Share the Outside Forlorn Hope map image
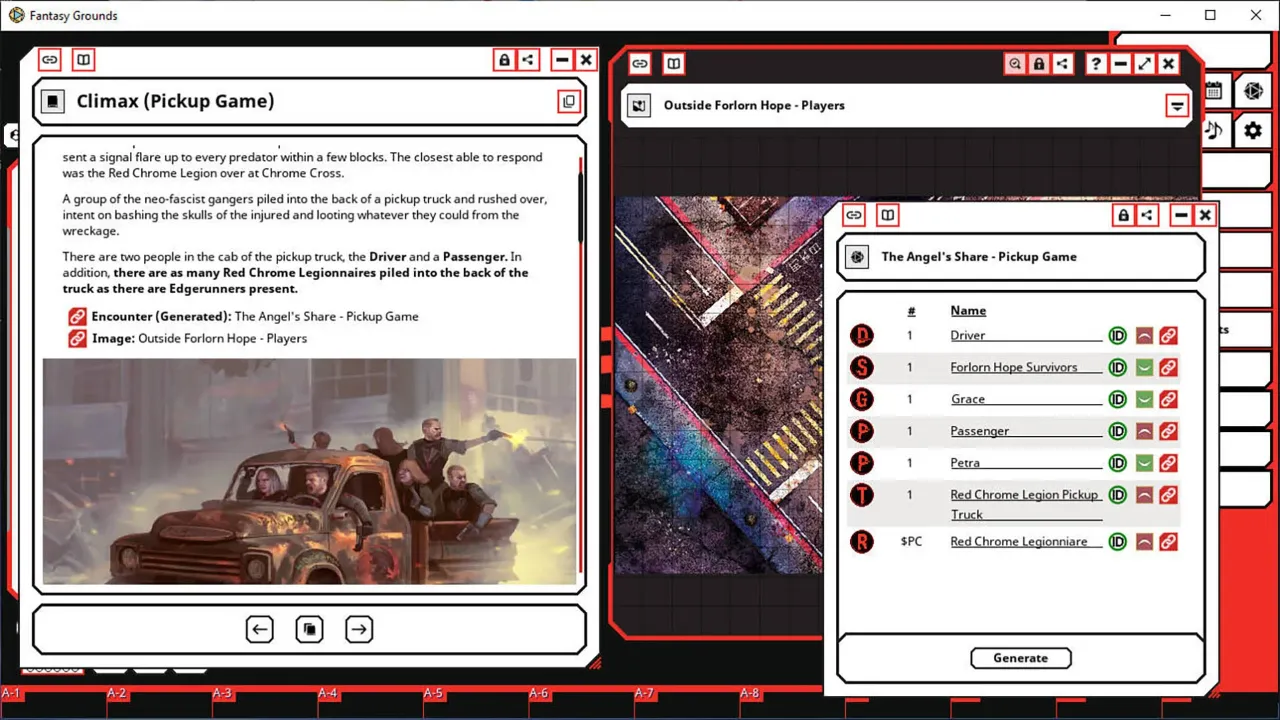Image resolution: width=1280 pixels, height=720 pixels. pyautogui.click(x=1064, y=64)
